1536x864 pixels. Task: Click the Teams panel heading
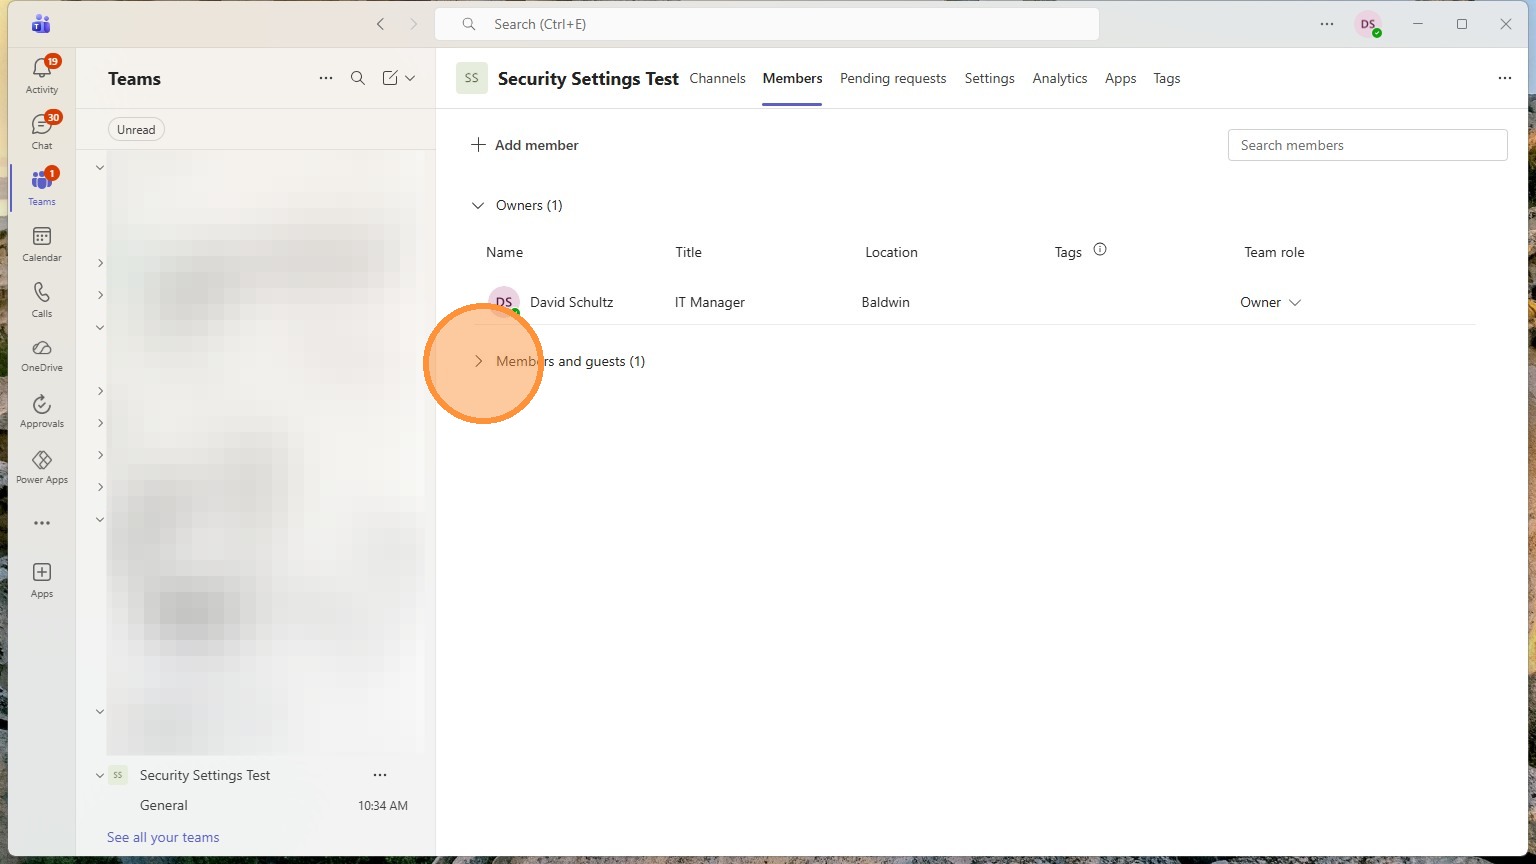(x=134, y=79)
